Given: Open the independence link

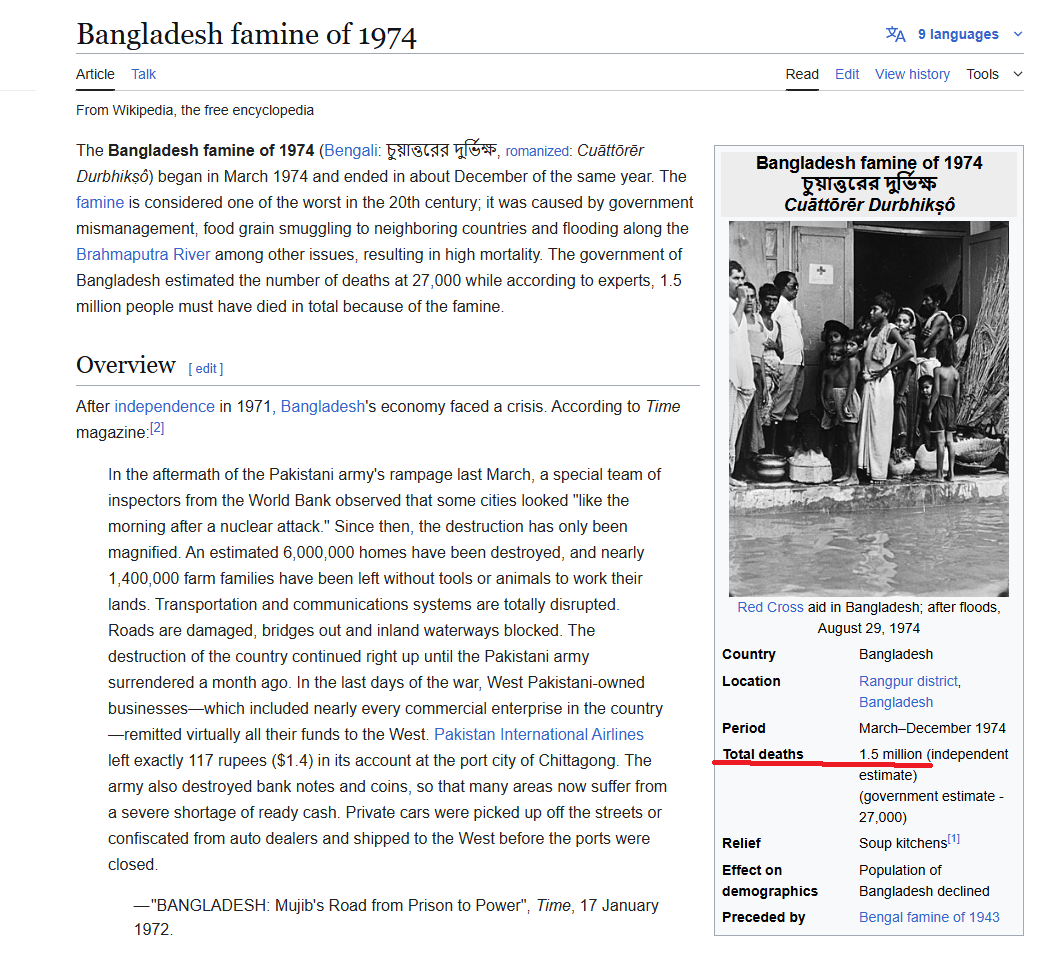Looking at the screenshot, I should coord(164,407).
